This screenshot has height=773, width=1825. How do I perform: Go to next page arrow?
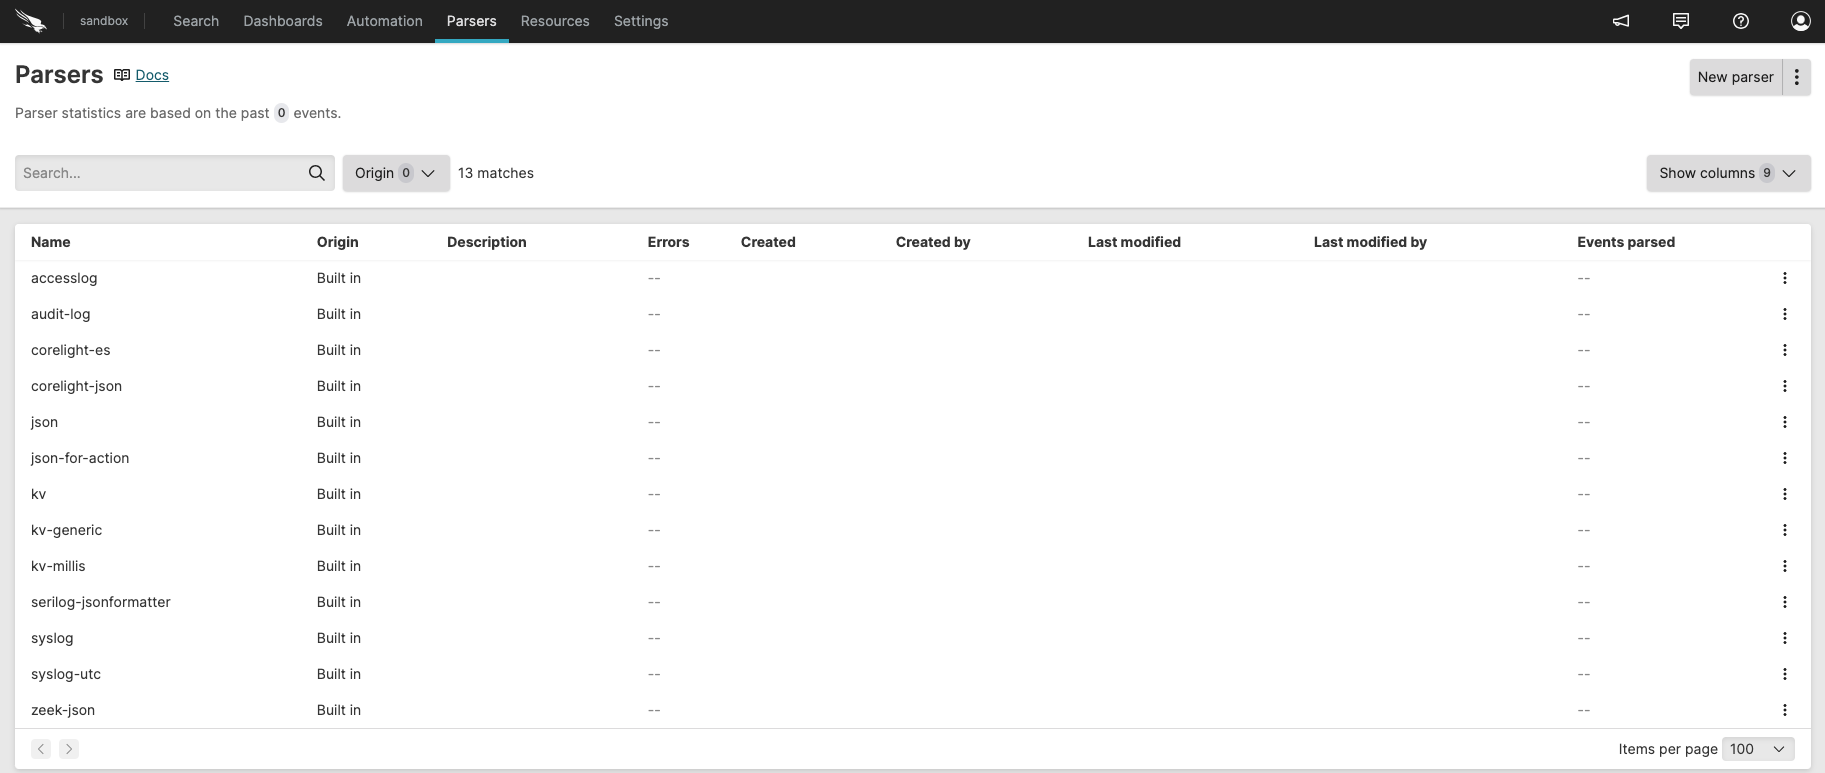click(x=69, y=749)
